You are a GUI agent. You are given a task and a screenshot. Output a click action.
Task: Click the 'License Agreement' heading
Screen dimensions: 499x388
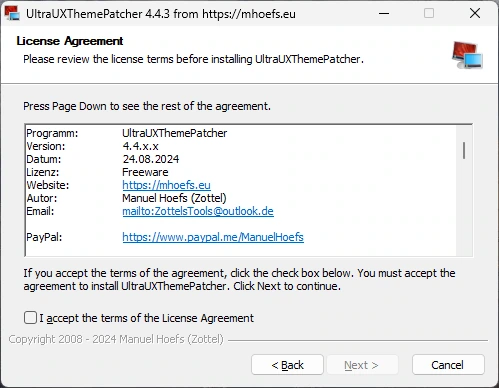[x=70, y=41]
